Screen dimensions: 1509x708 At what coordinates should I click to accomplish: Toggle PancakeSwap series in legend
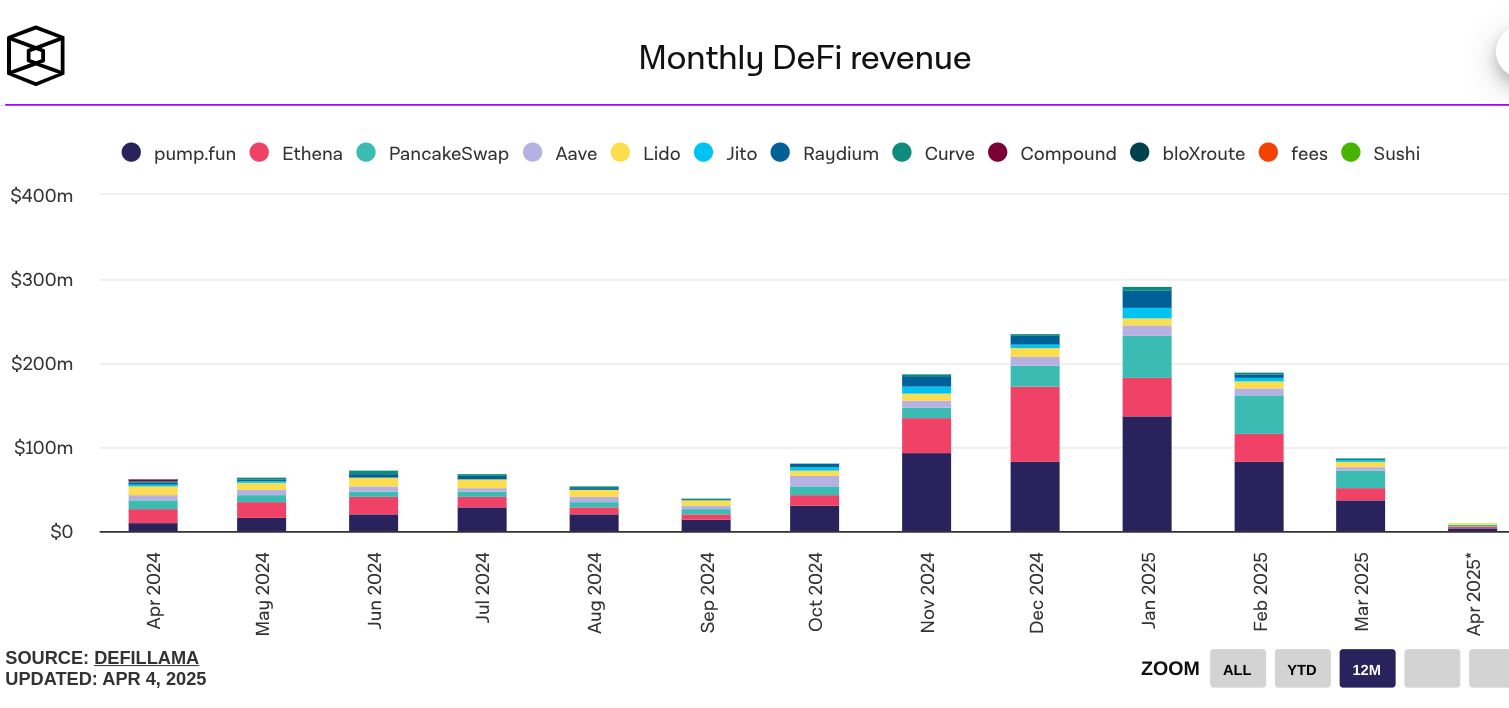pos(432,153)
